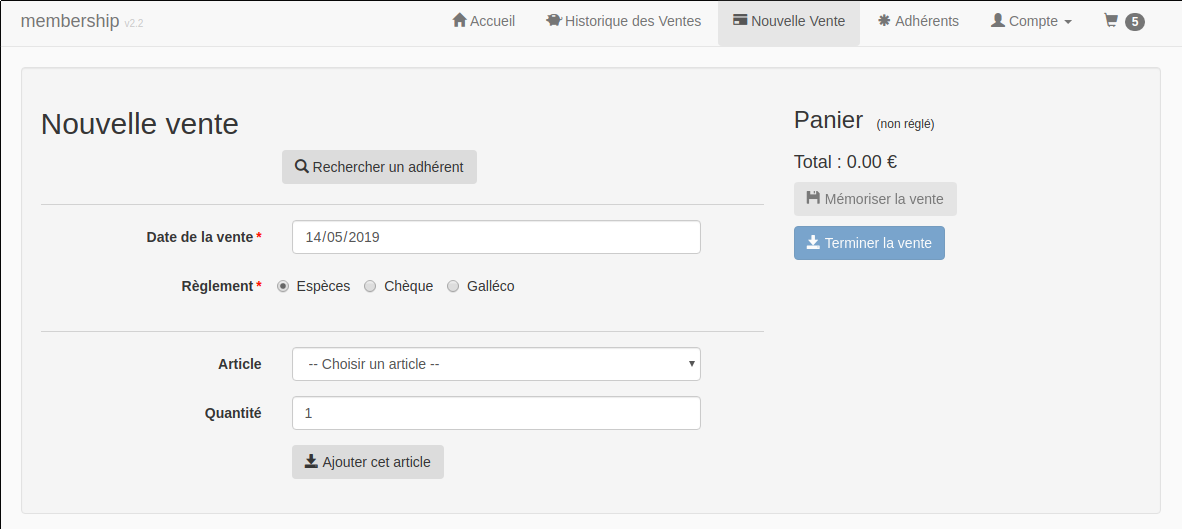
Task: Click the asterisk icon beside Adhérents
Action: pyautogui.click(x=884, y=20)
